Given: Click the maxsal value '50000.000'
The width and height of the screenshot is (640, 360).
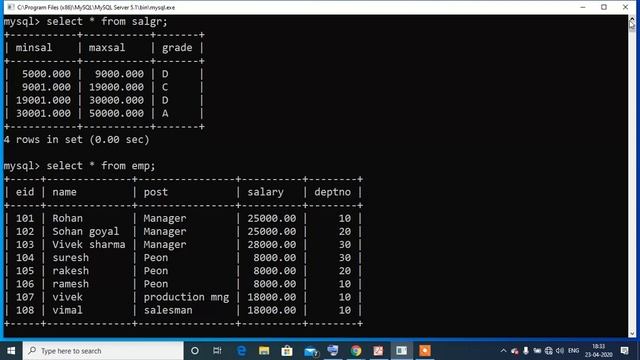Looking at the screenshot, I should tap(116, 113).
